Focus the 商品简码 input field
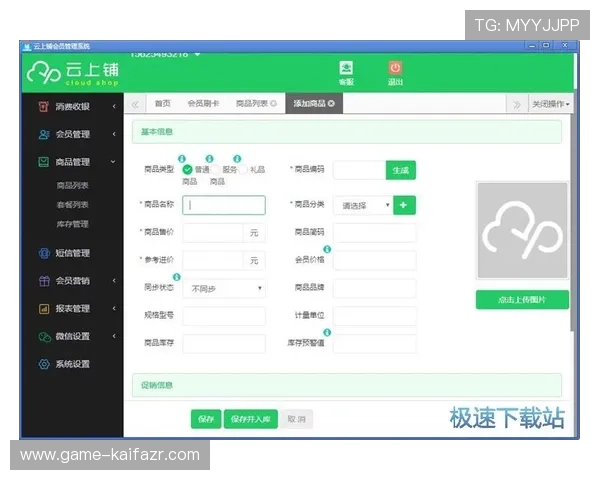Viewport: 600px width, 480px height. [x=375, y=233]
